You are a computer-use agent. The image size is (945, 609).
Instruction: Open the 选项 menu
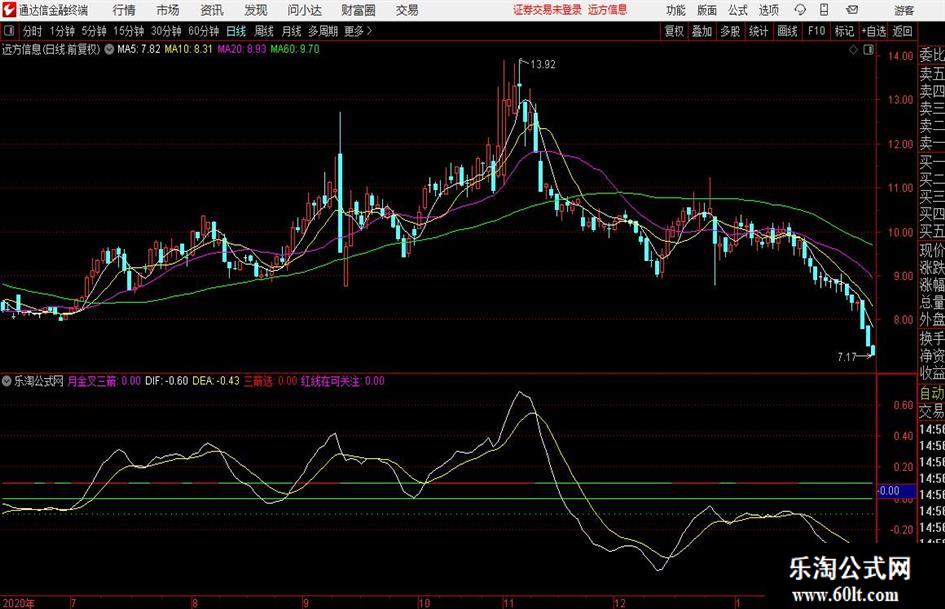[768, 10]
